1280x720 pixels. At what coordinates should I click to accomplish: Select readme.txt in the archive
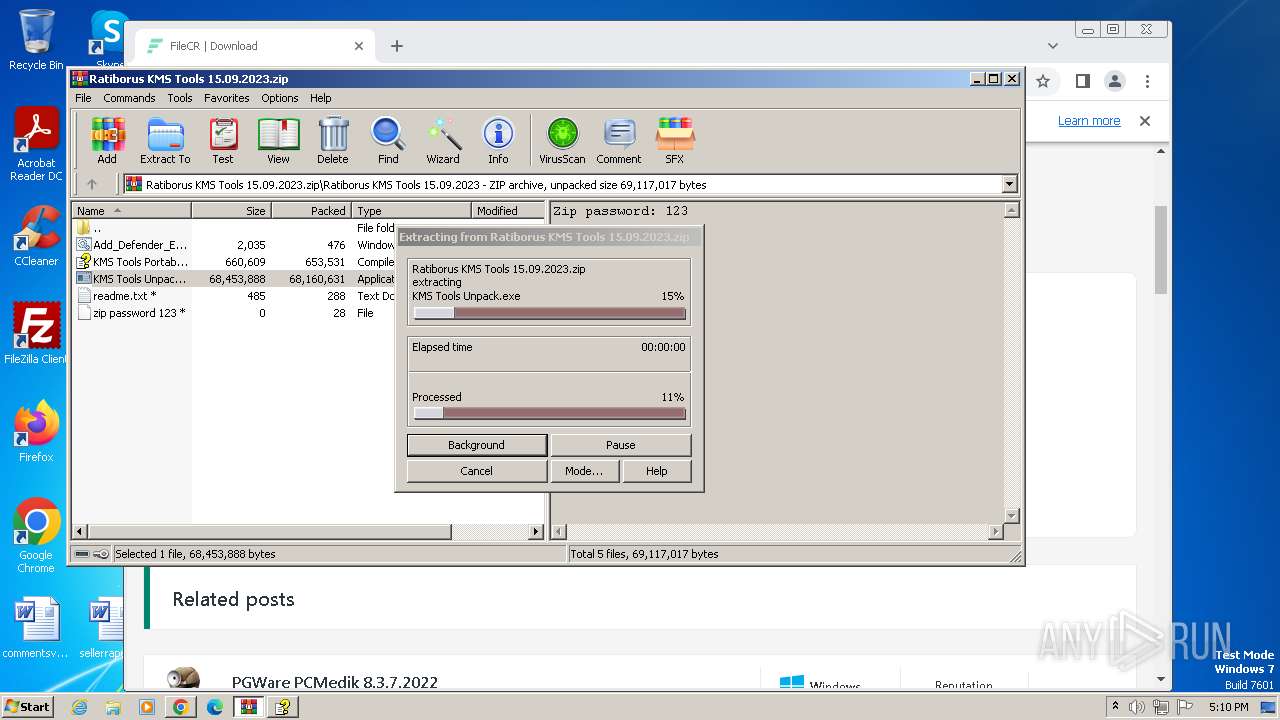click(x=235, y=296)
